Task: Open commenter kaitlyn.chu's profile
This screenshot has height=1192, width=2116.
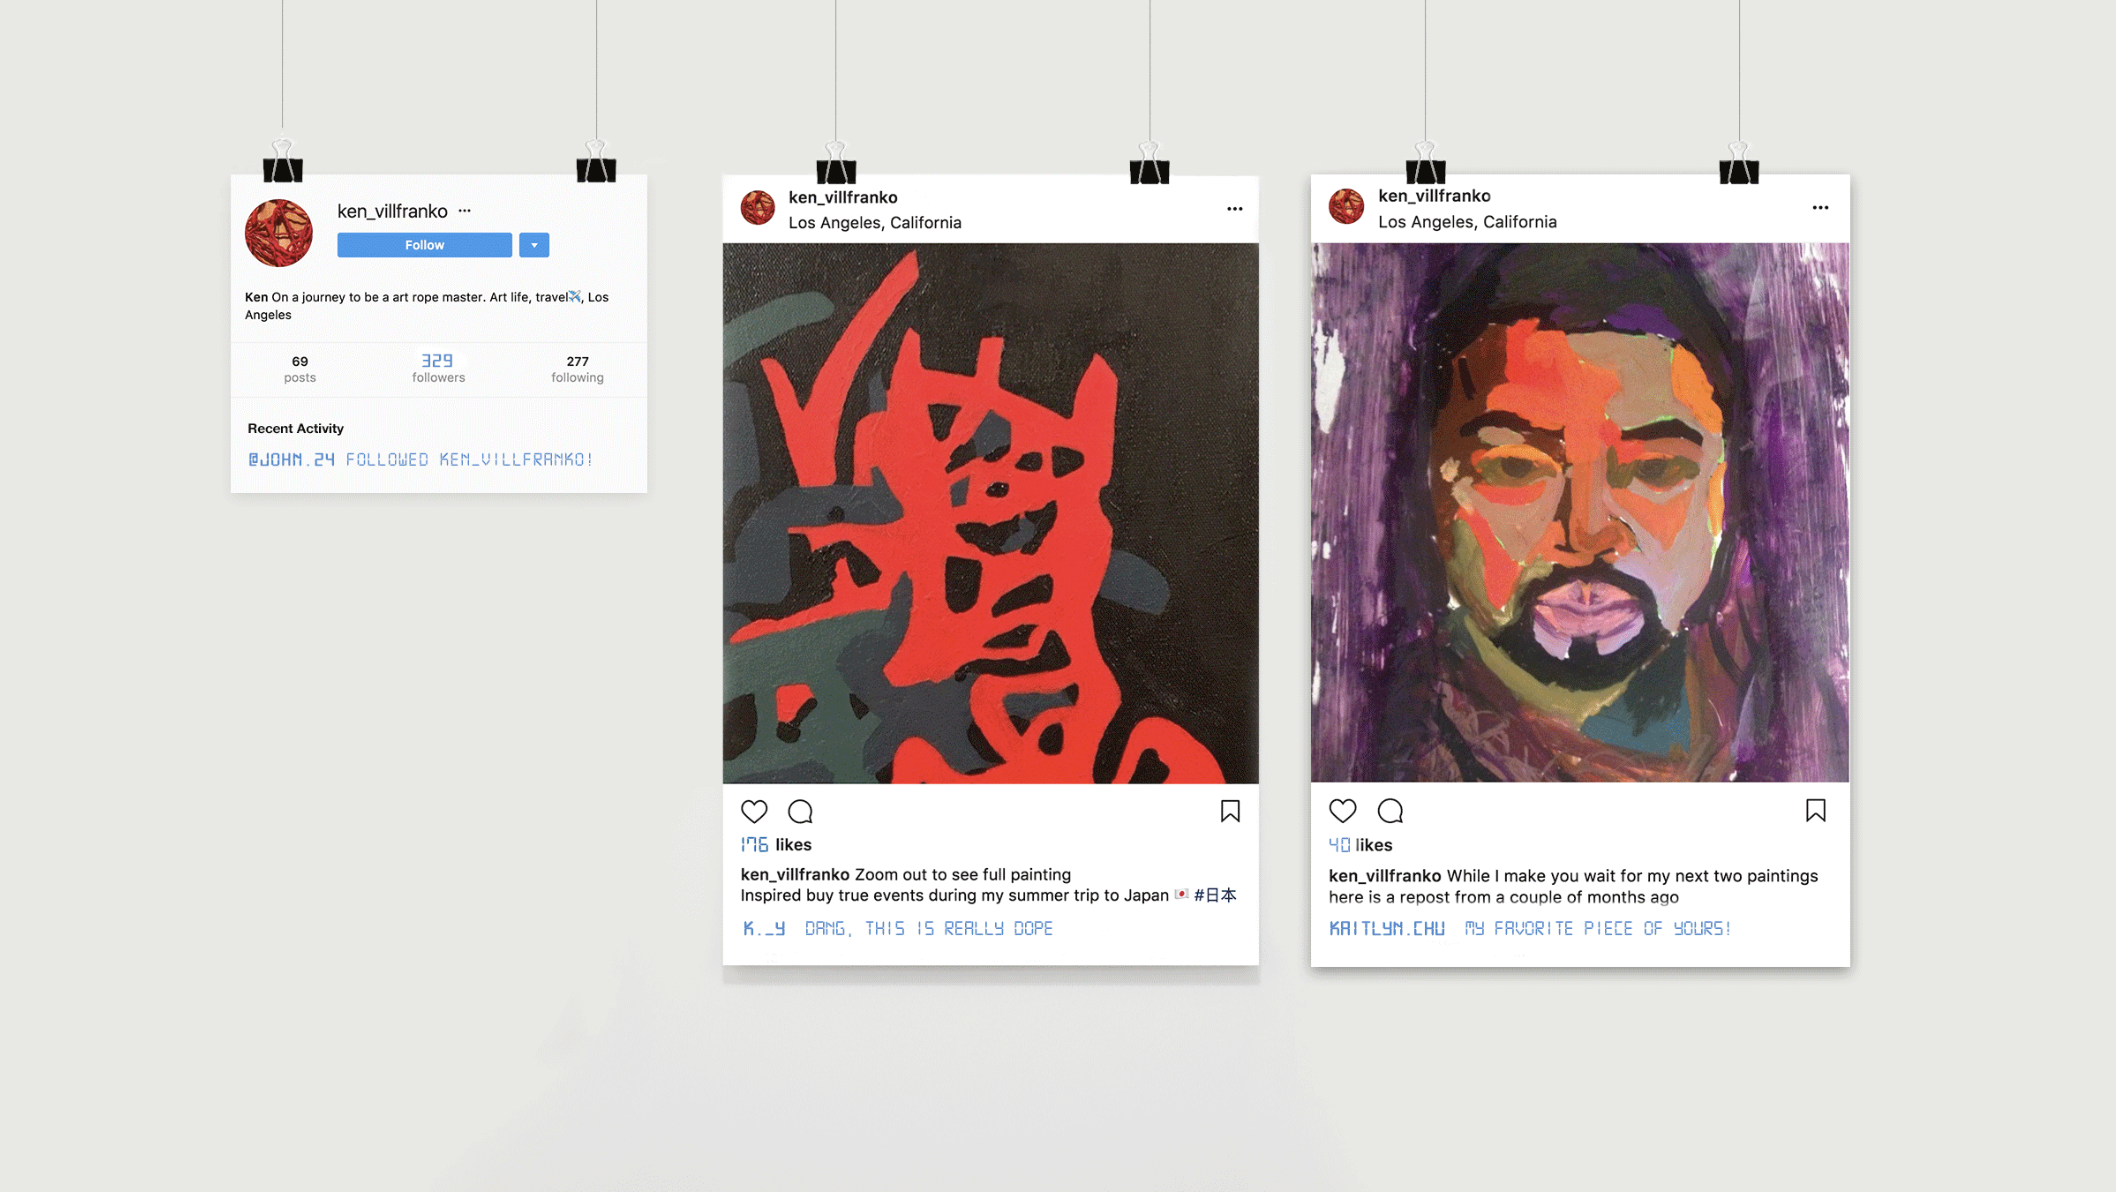Action: coord(1386,928)
